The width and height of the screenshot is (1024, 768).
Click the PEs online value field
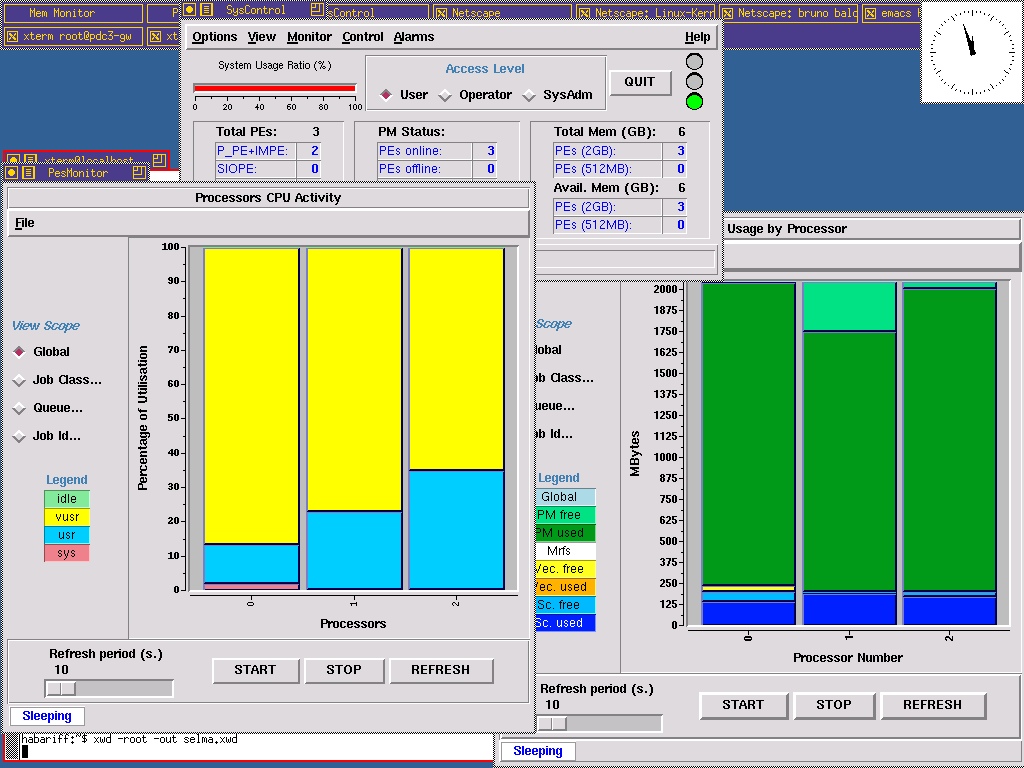[484, 151]
